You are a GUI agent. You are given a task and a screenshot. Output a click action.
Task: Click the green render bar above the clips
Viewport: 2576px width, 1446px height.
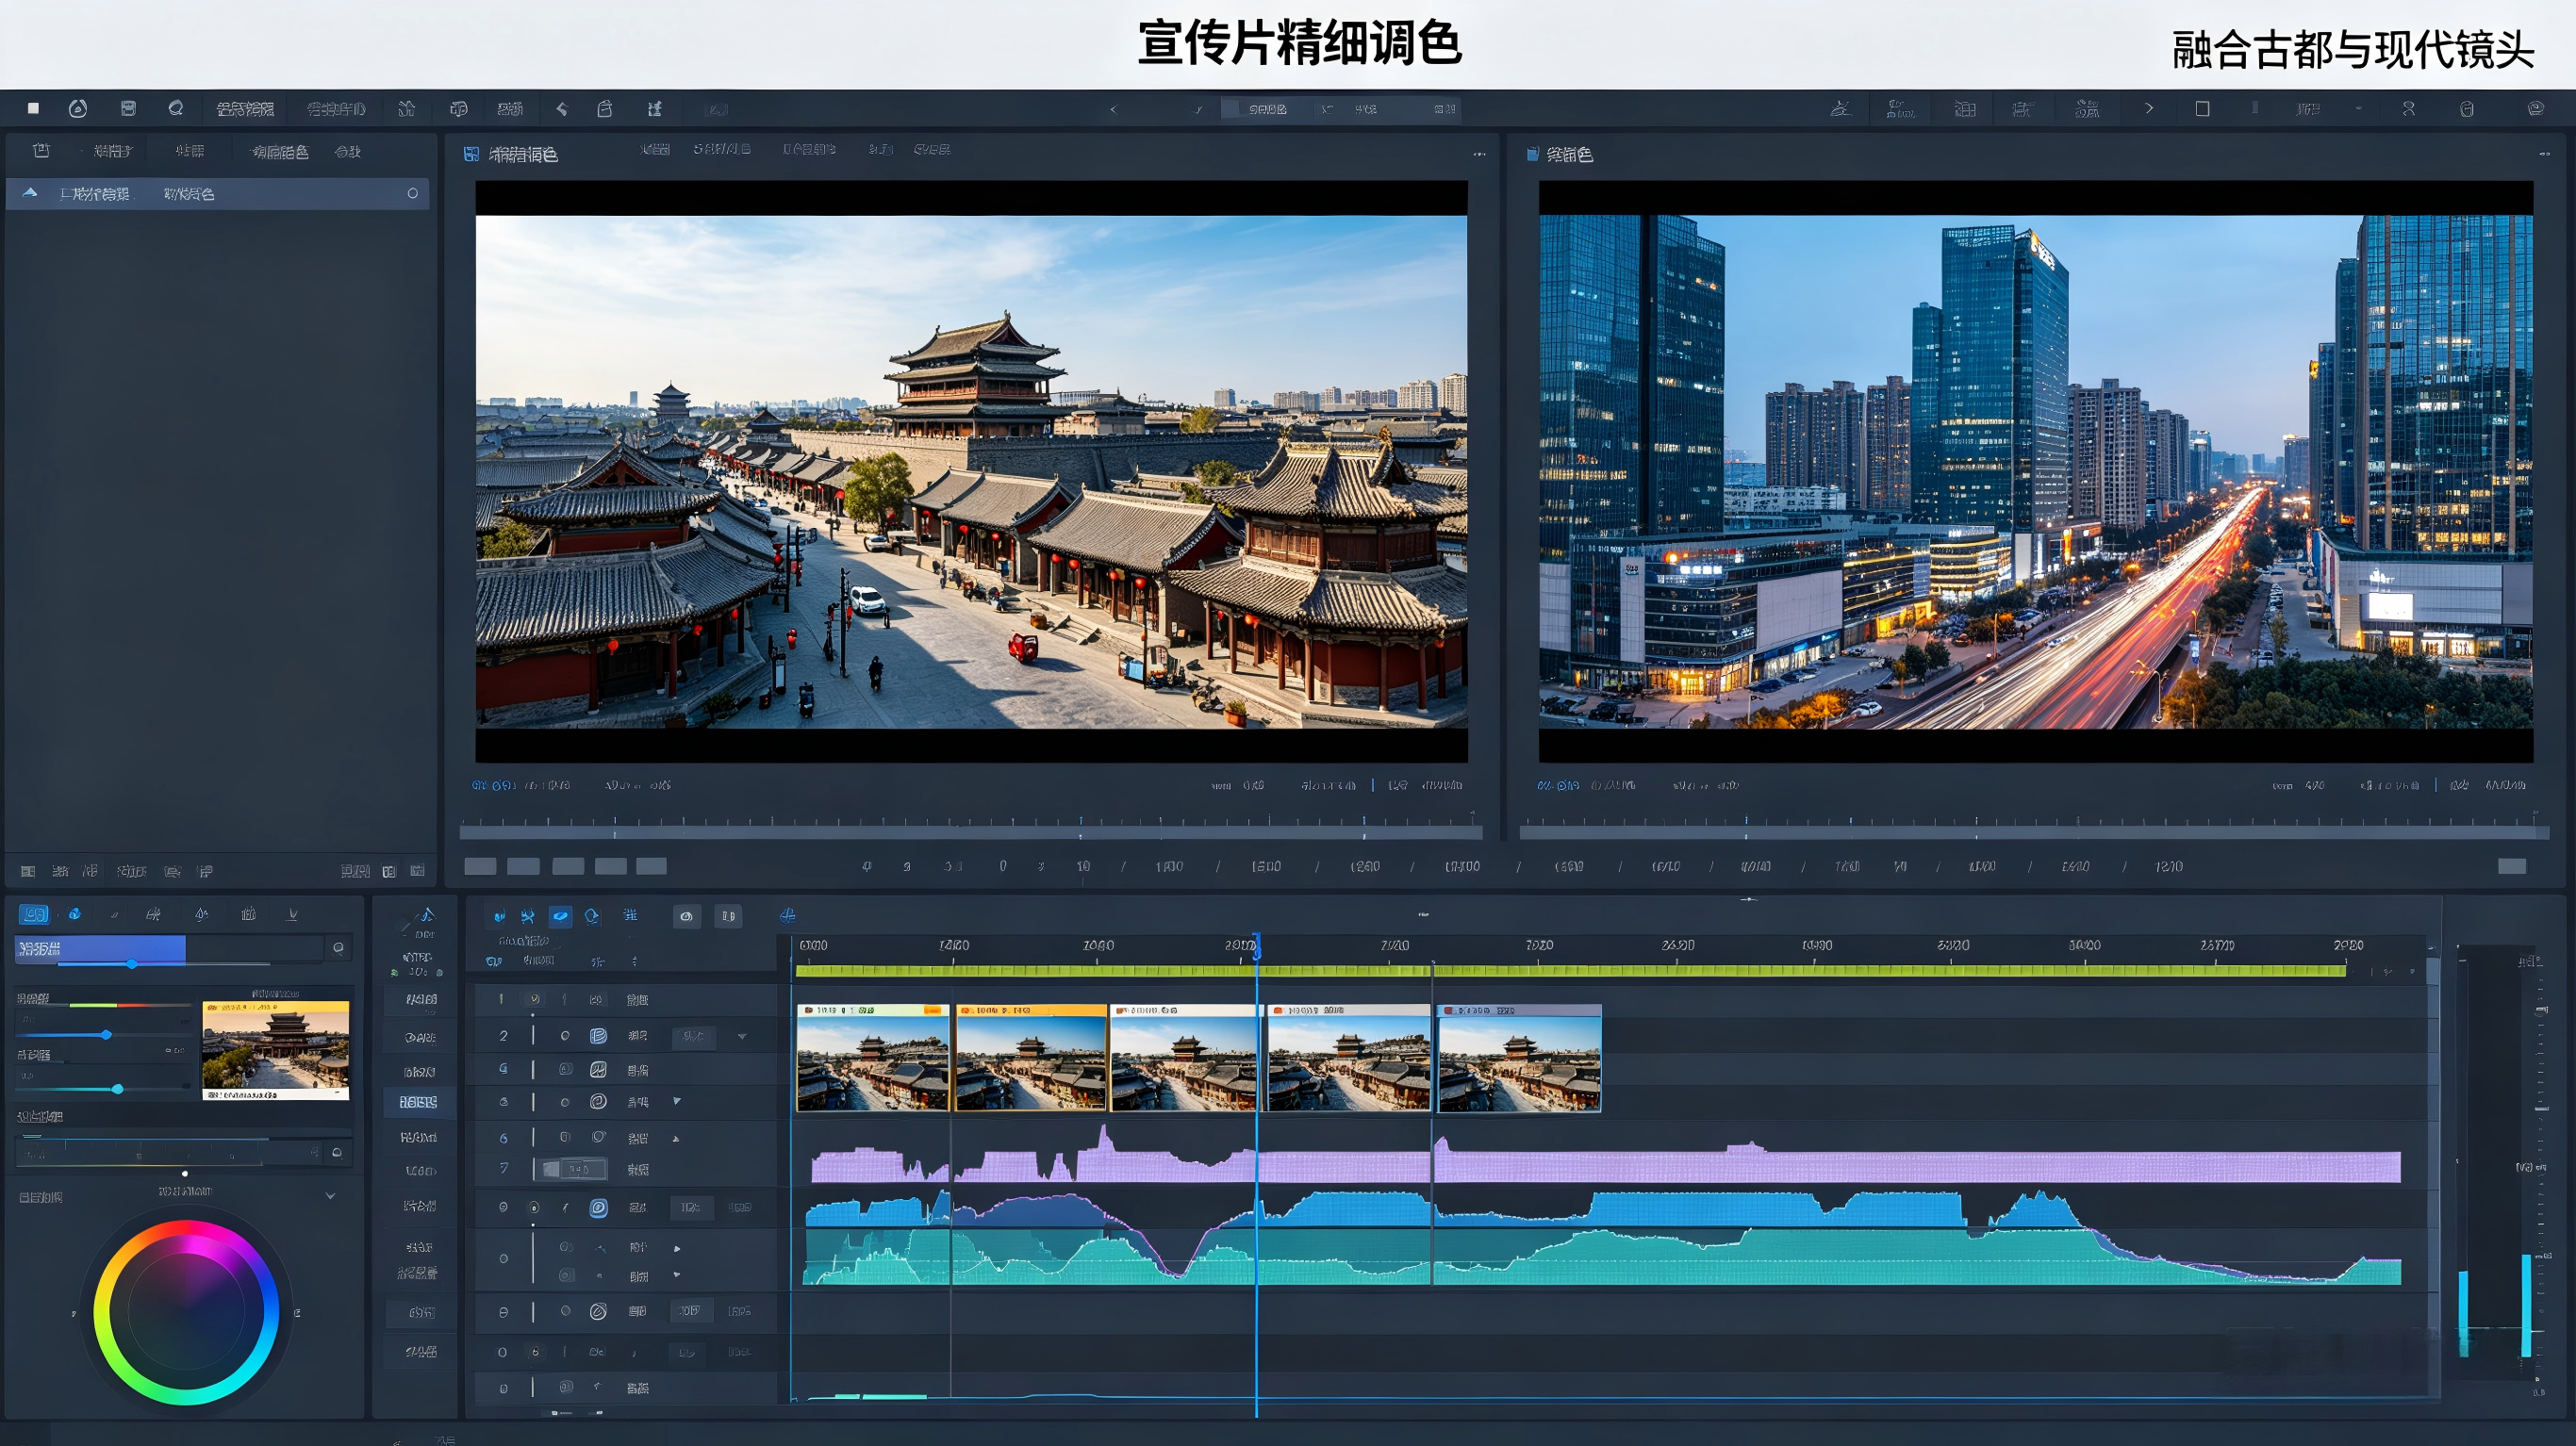(x=1570, y=970)
